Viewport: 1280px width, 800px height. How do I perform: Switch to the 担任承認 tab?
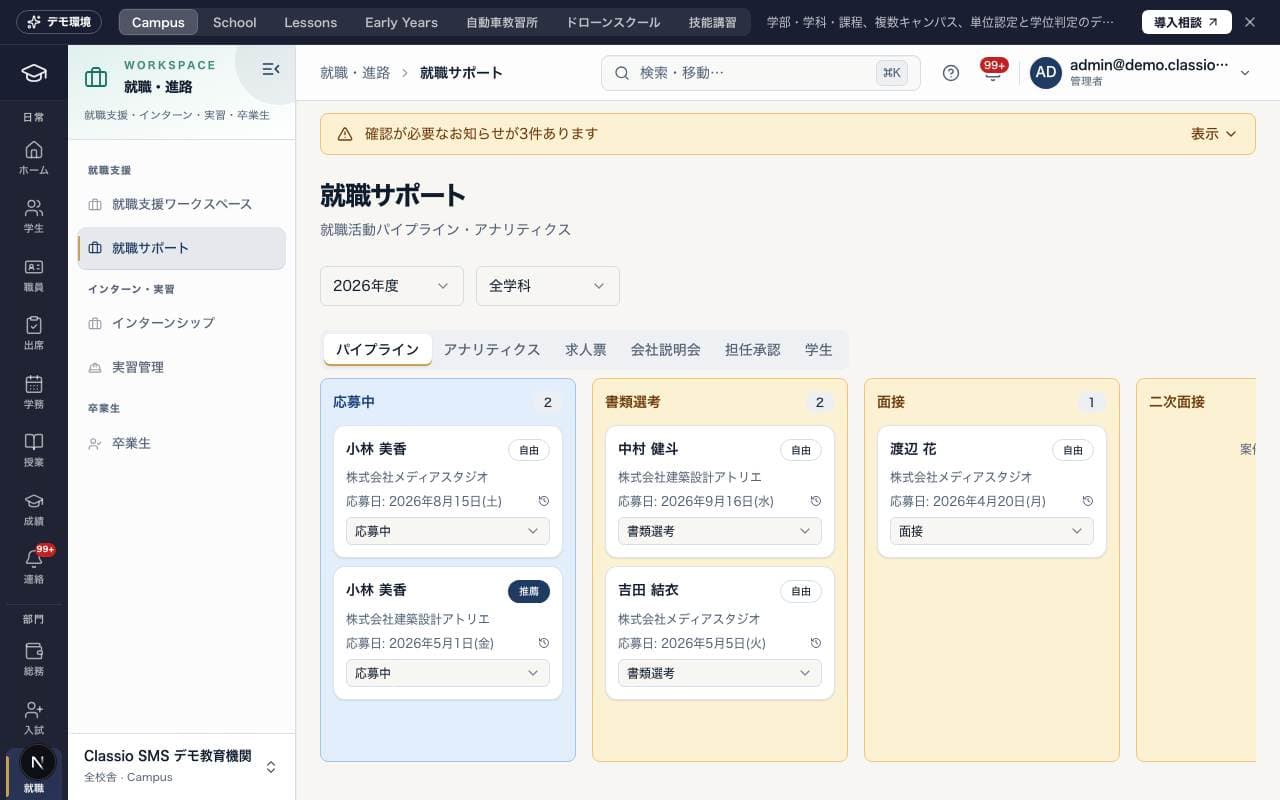coord(753,350)
